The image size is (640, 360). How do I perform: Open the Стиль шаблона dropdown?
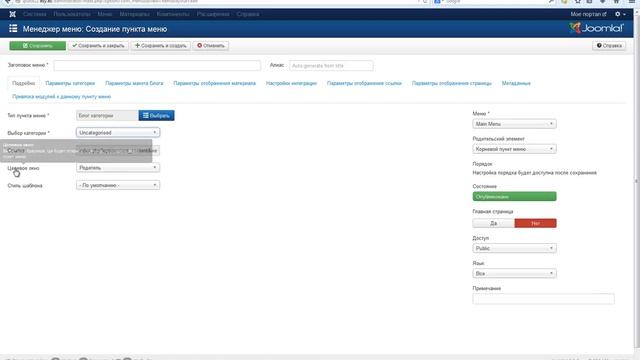[118, 185]
